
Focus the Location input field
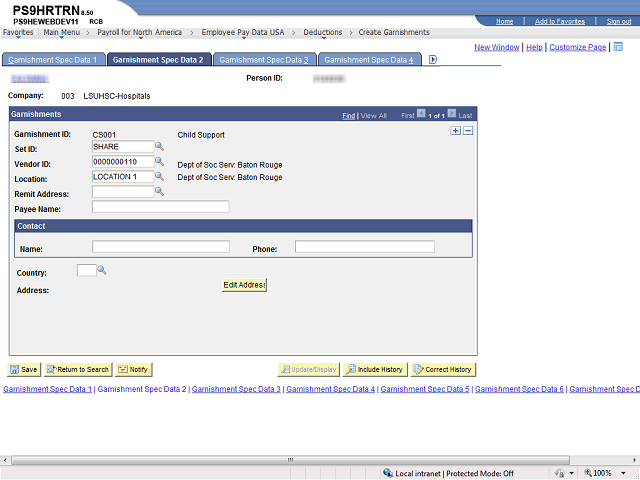[123, 176]
